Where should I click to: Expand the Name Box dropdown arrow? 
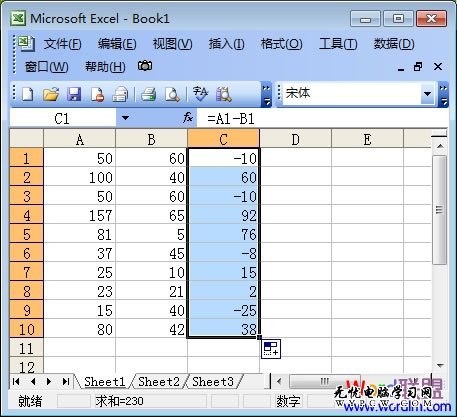coord(125,118)
